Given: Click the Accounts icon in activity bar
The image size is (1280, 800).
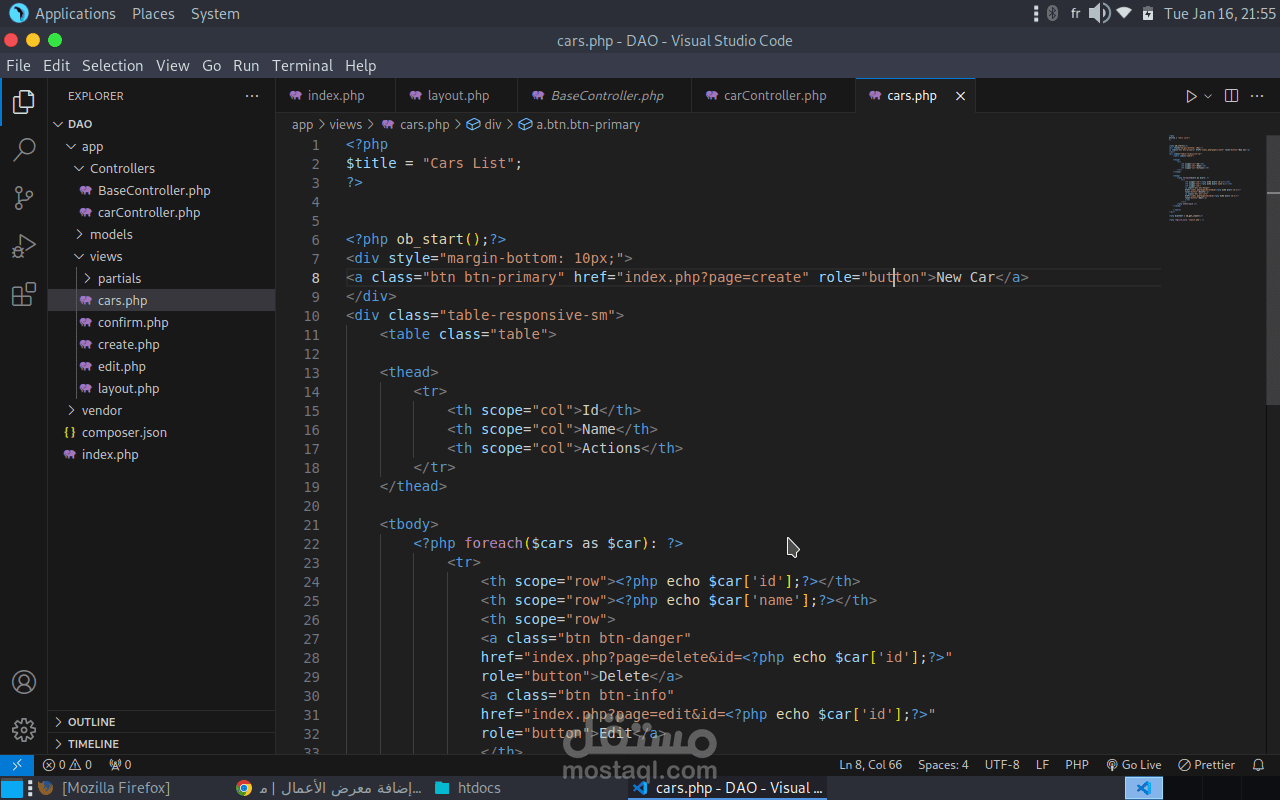Looking at the screenshot, I should [24, 682].
